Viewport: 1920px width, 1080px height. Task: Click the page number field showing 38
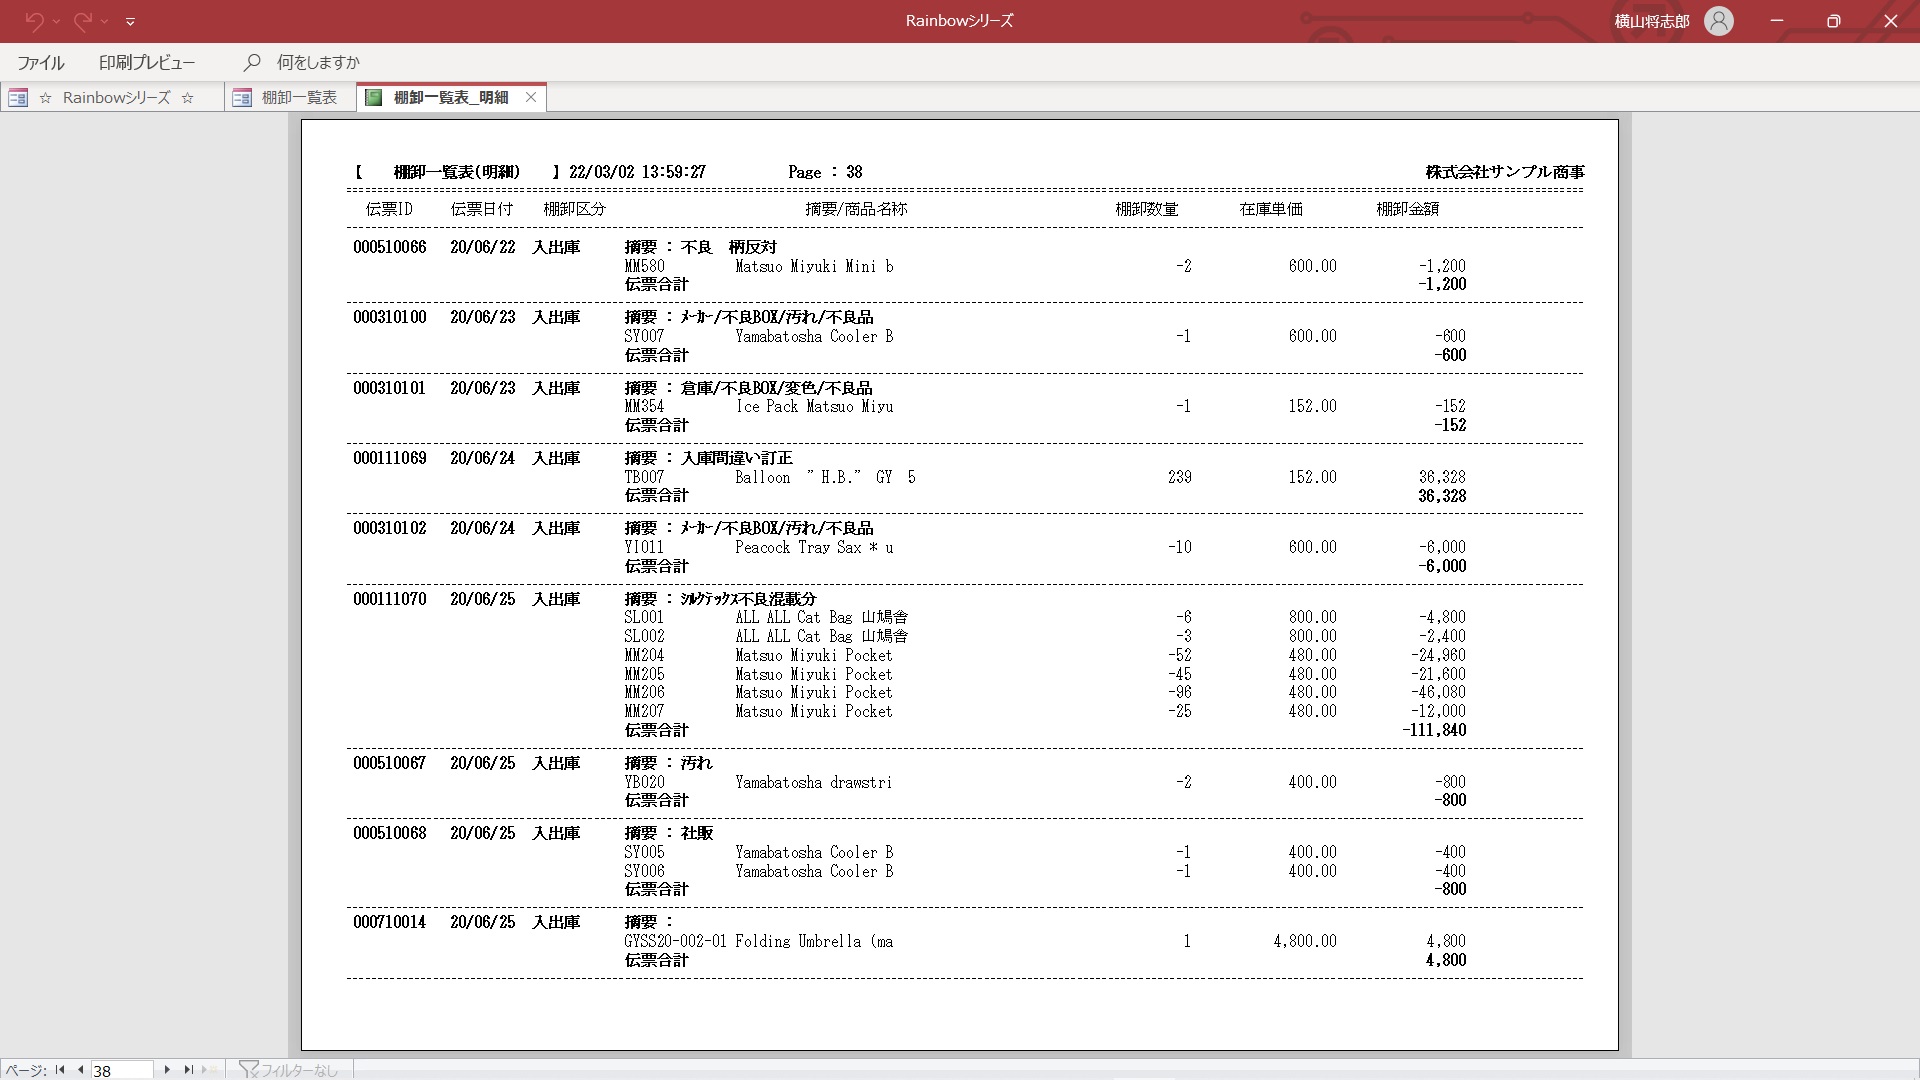coord(121,1070)
